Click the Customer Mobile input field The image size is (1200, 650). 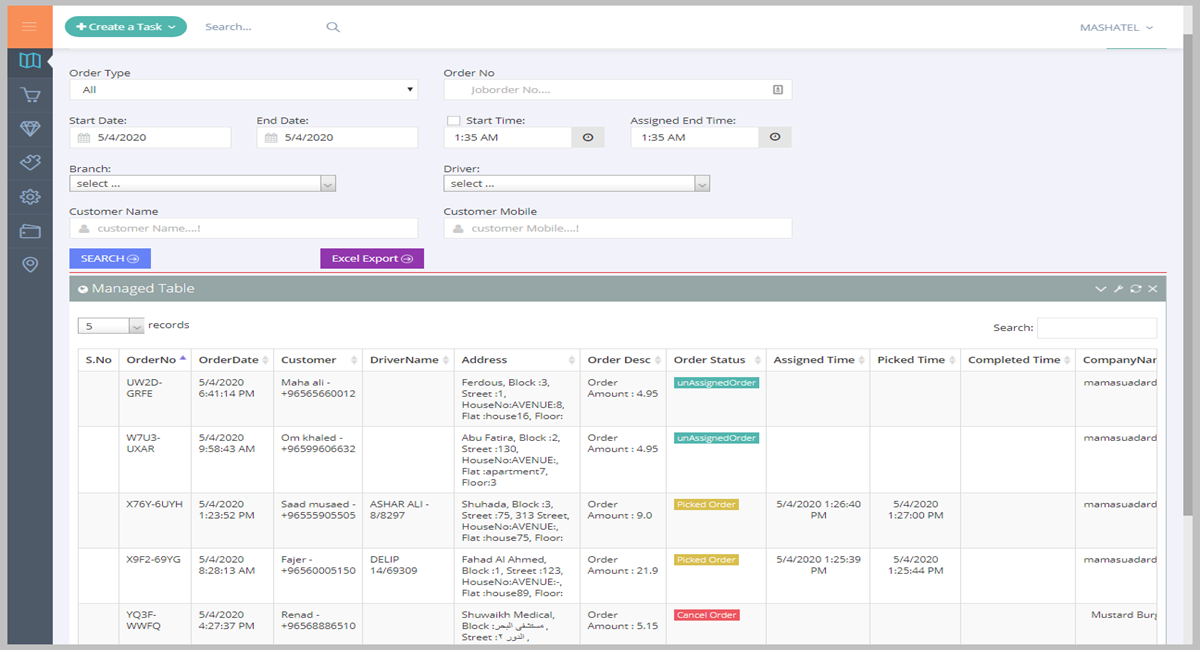coord(618,228)
